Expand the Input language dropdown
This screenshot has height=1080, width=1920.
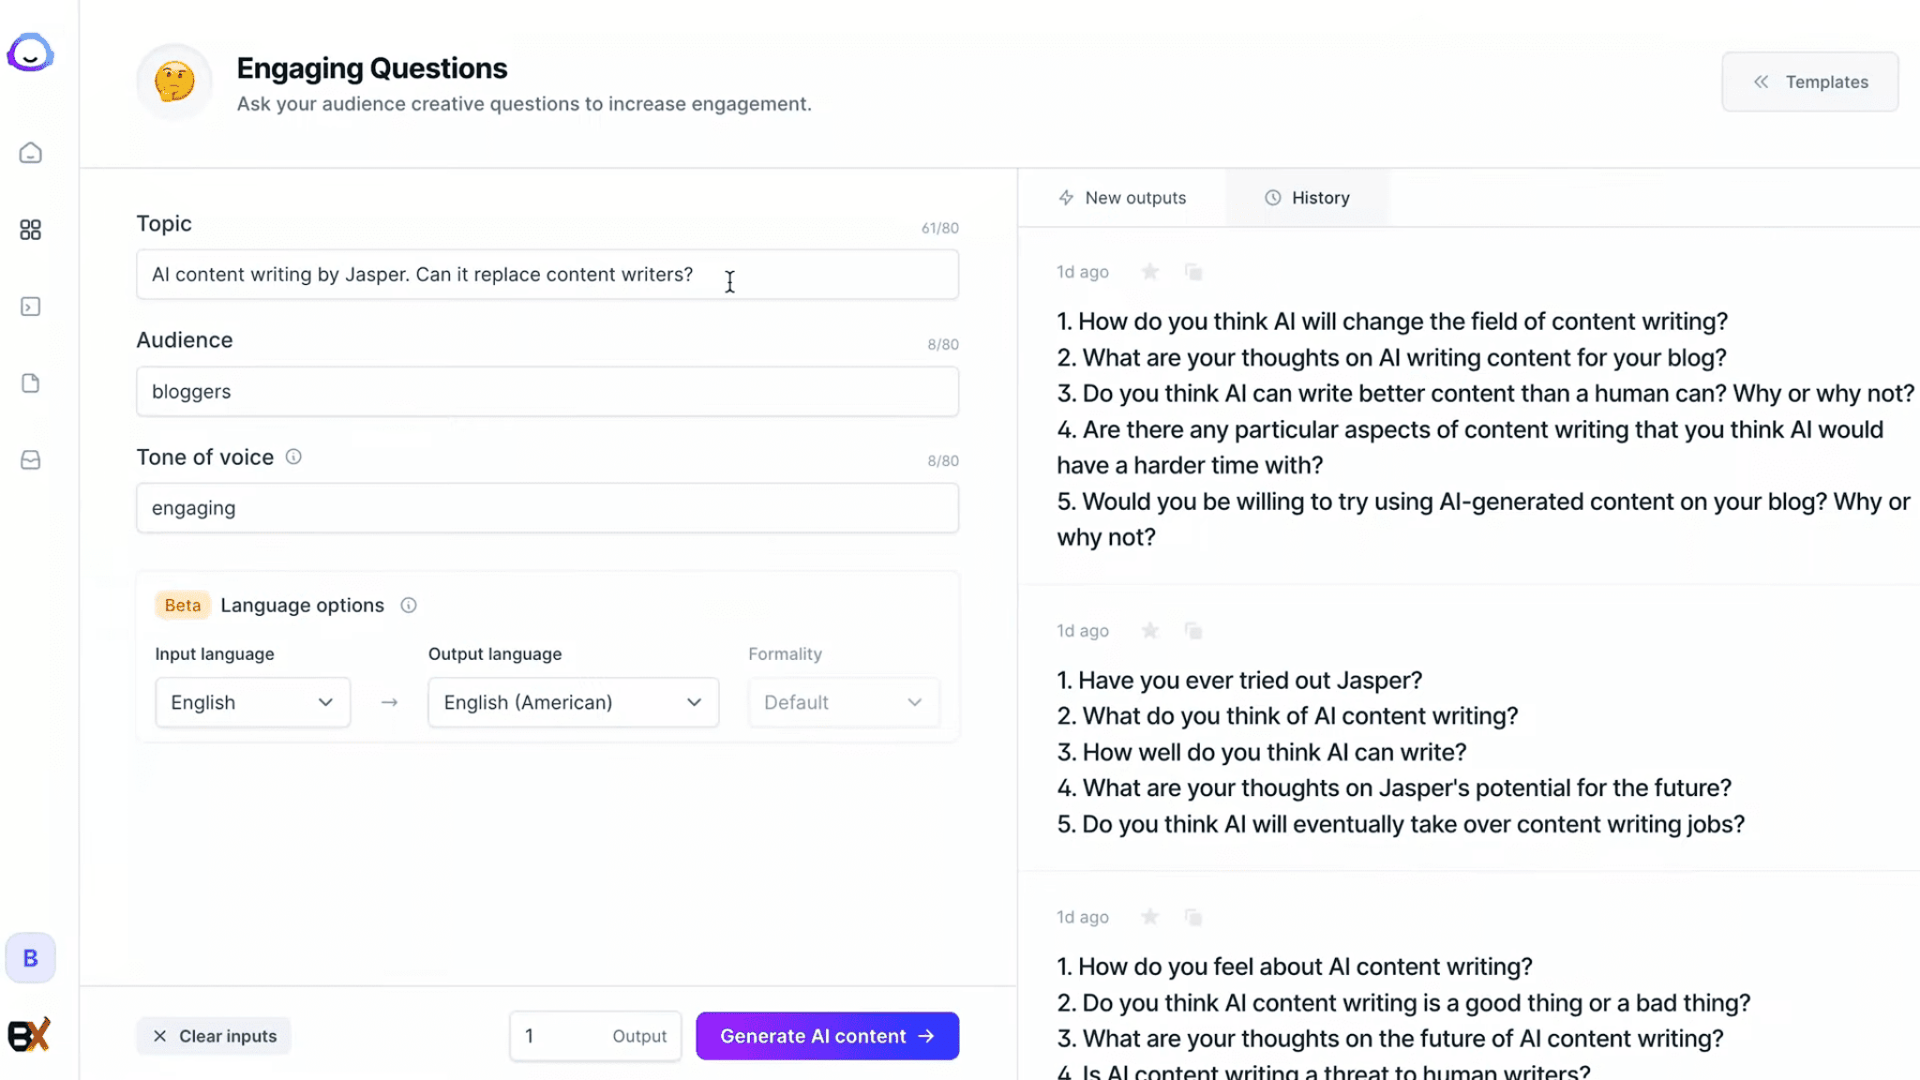[252, 702]
